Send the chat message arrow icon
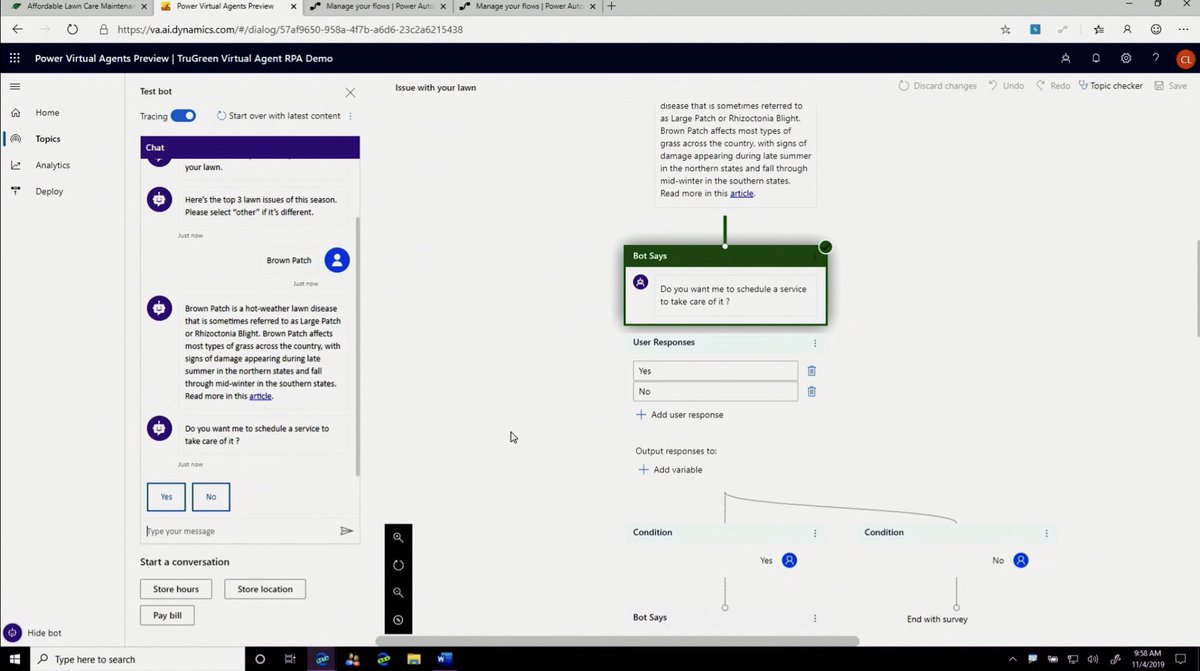This screenshot has height=671, width=1200. (x=346, y=531)
